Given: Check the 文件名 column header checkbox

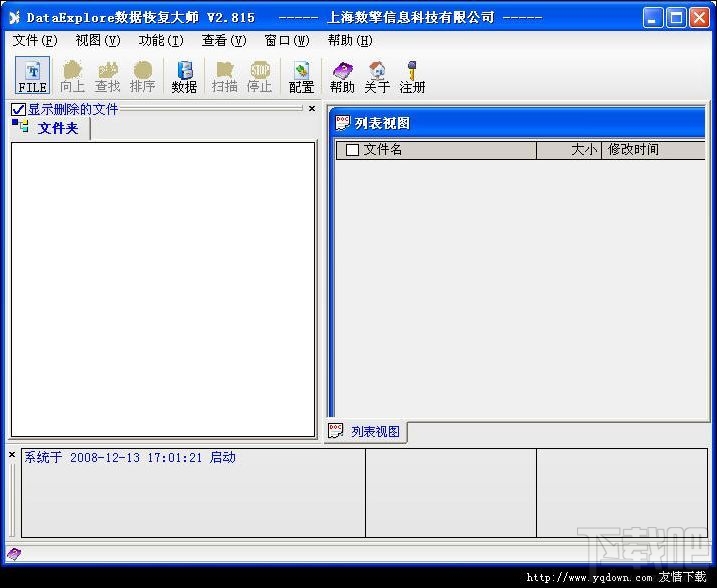Looking at the screenshot, I should click(352, 150).
